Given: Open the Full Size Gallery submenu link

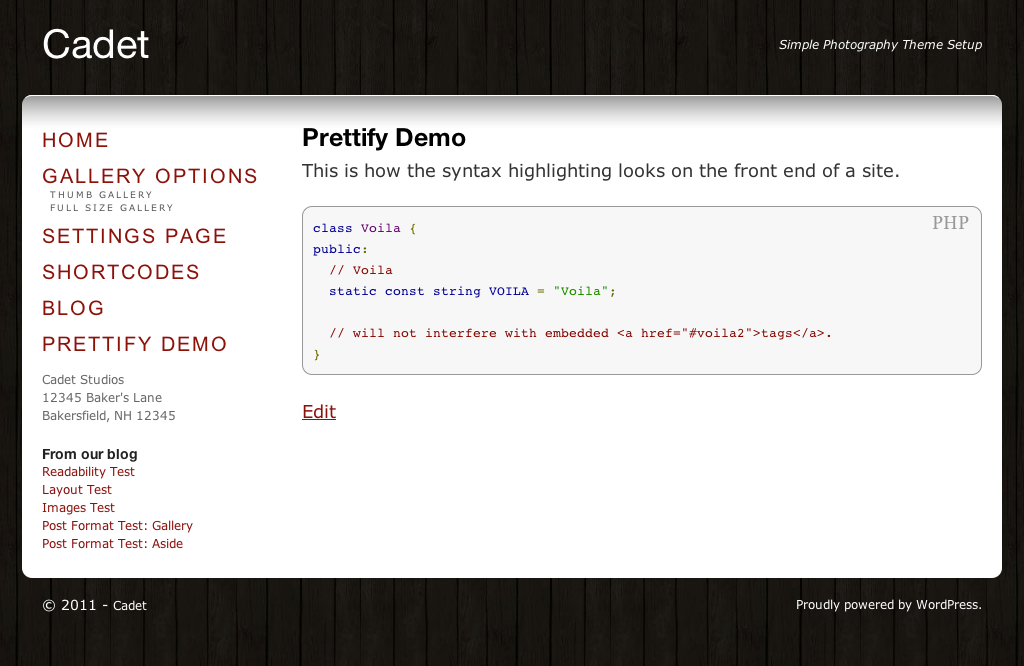Looking at the screenshot, I should [x=112, y=208].
